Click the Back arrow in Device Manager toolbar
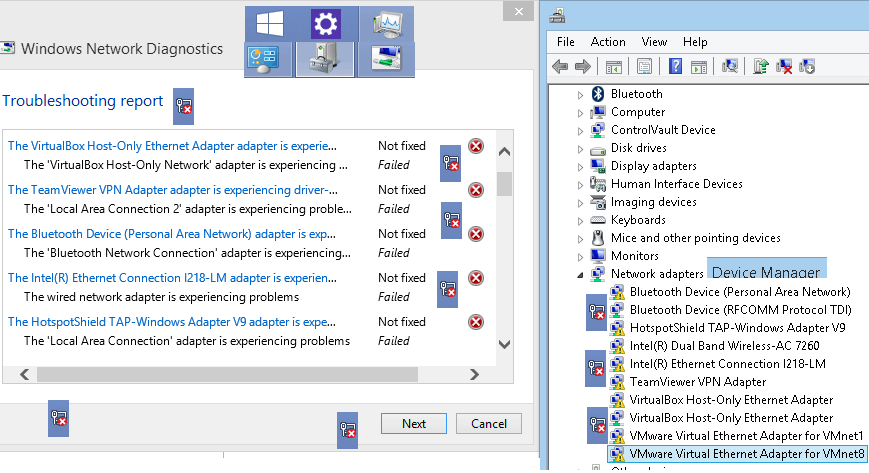 560,67
